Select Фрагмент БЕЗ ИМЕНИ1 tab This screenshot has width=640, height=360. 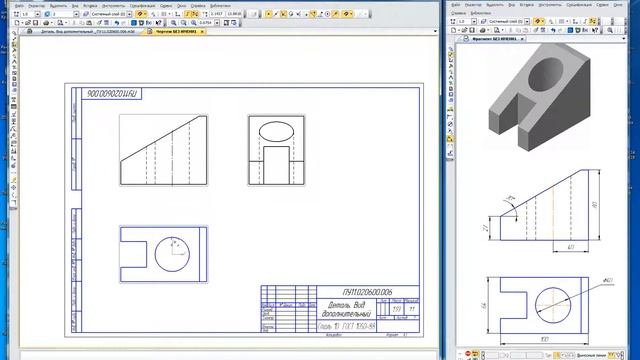click(x=495, y=39)
